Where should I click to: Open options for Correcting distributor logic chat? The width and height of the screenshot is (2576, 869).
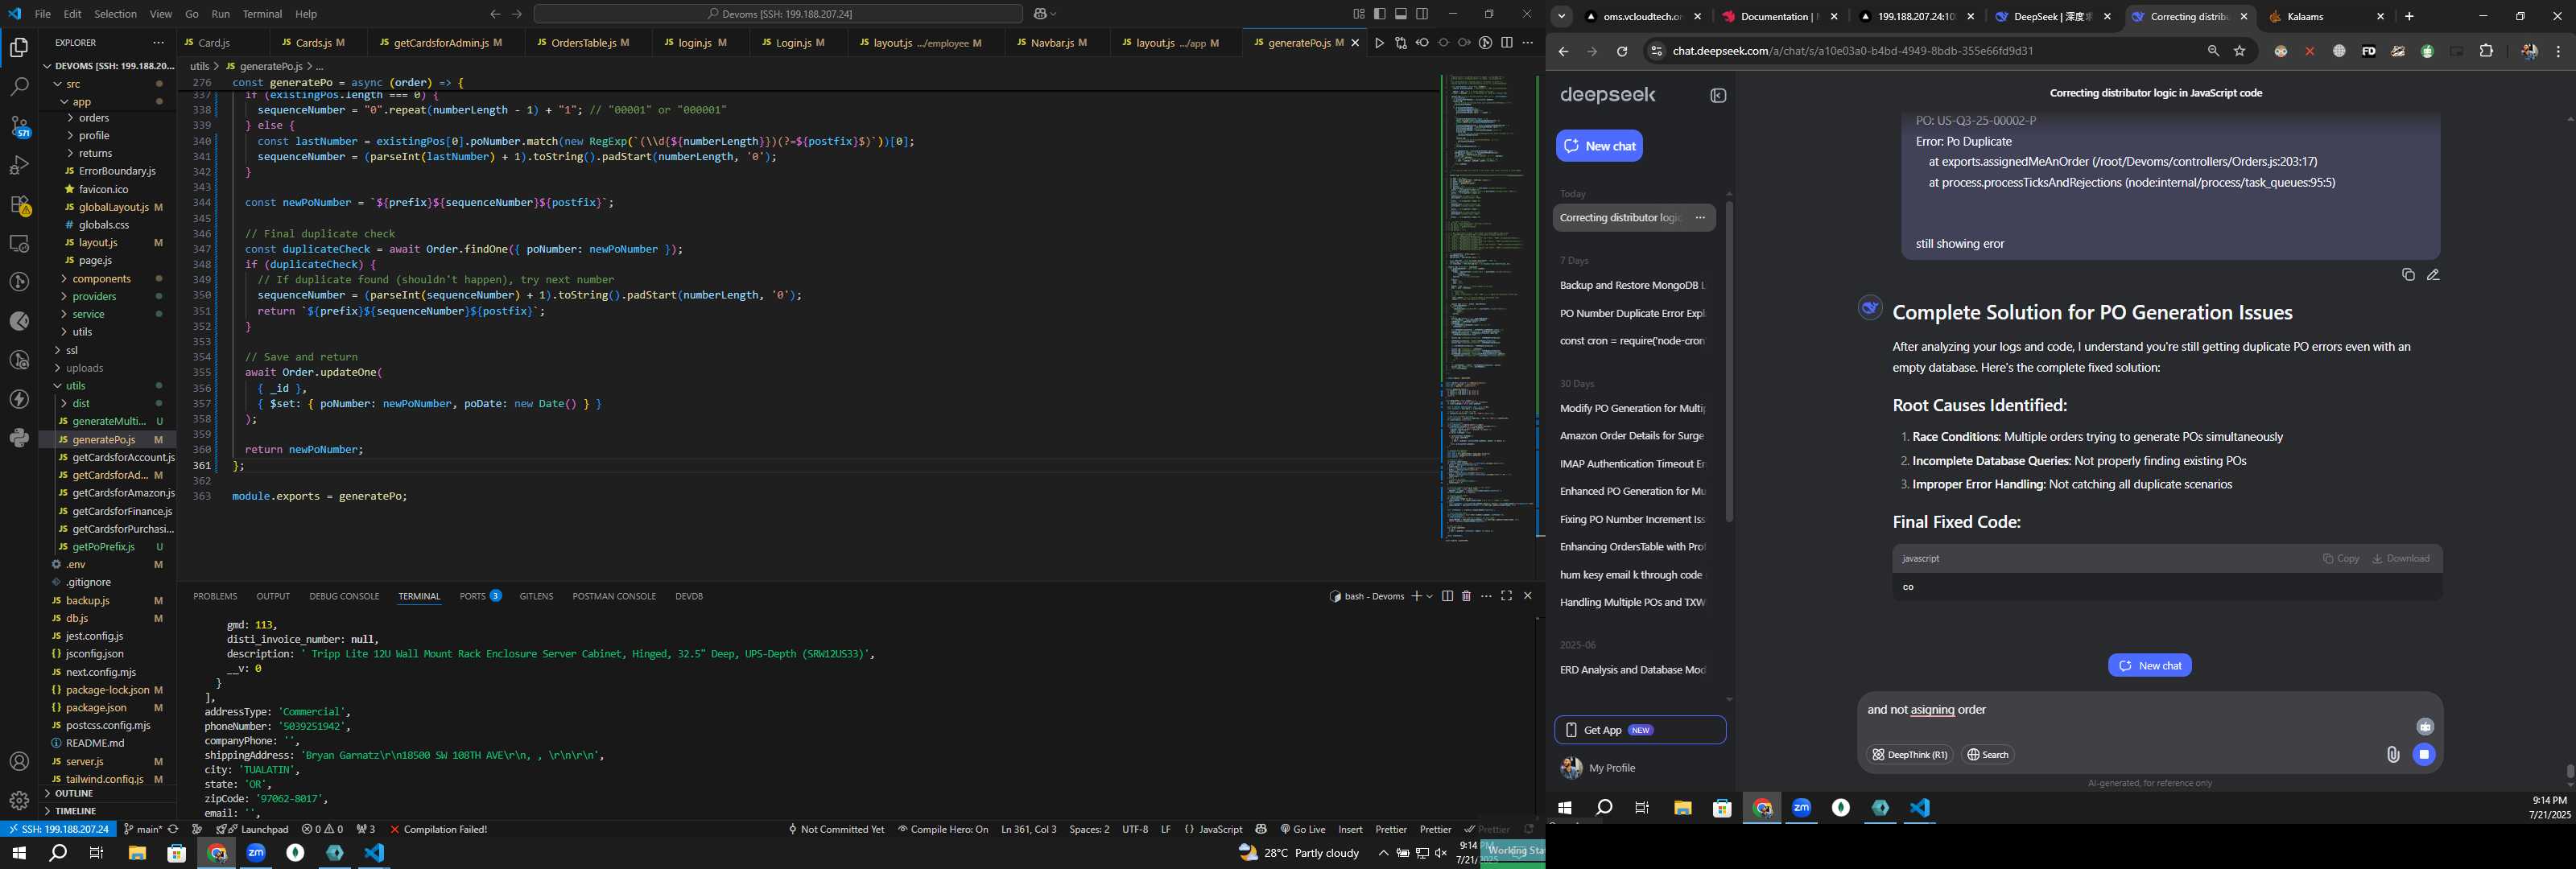pyautogui.click(x=1700, y=218)
